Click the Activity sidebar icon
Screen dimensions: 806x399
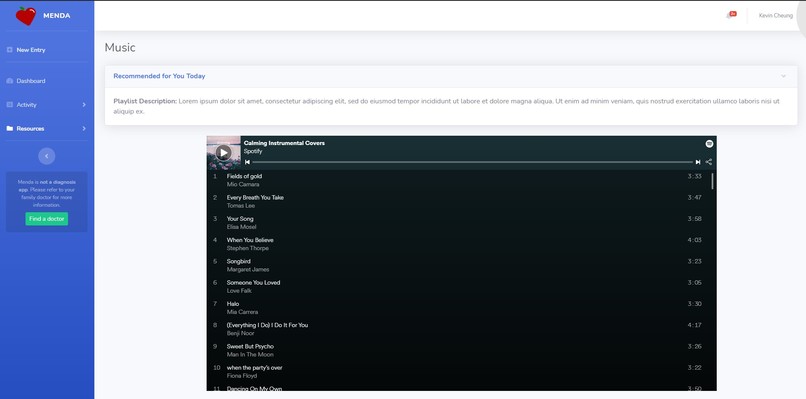pyautogui.click(x=9, y=104)
